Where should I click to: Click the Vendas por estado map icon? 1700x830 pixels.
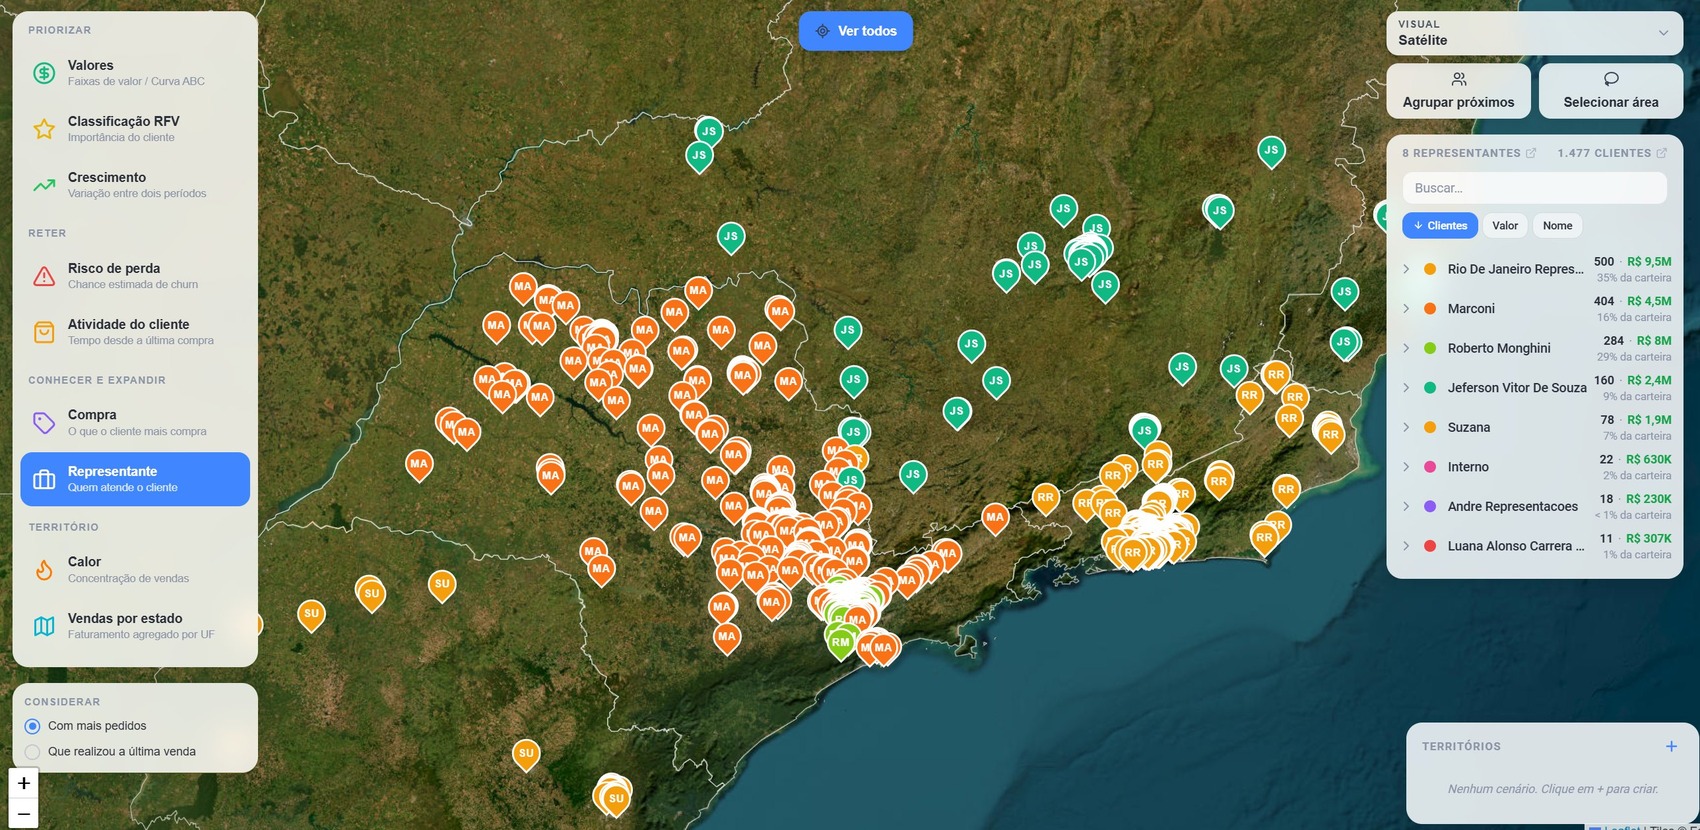point(44,626)
